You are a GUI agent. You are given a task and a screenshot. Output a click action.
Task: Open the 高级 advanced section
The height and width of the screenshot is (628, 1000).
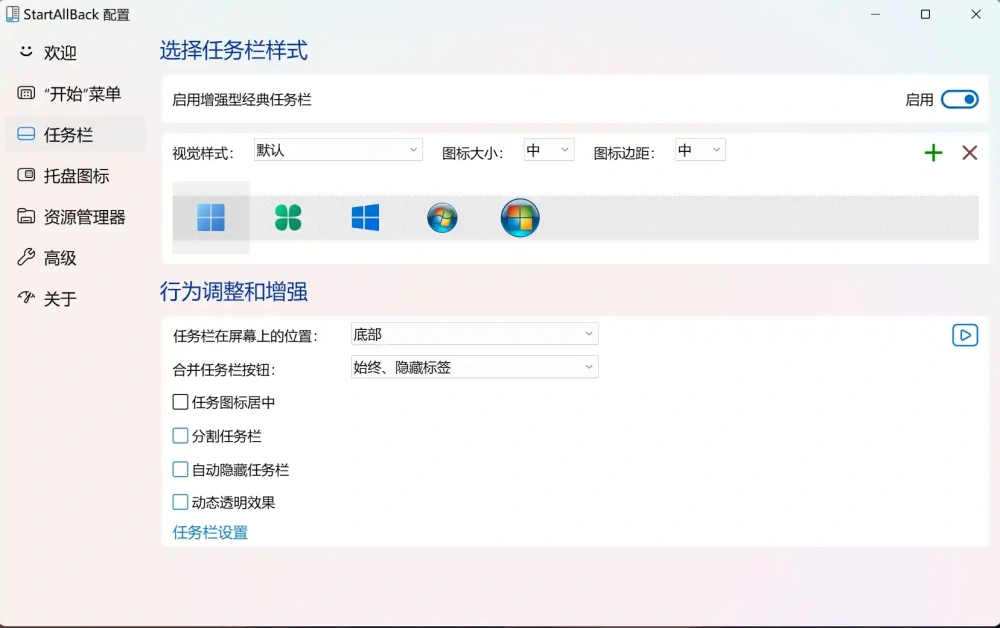click(75, 258)
